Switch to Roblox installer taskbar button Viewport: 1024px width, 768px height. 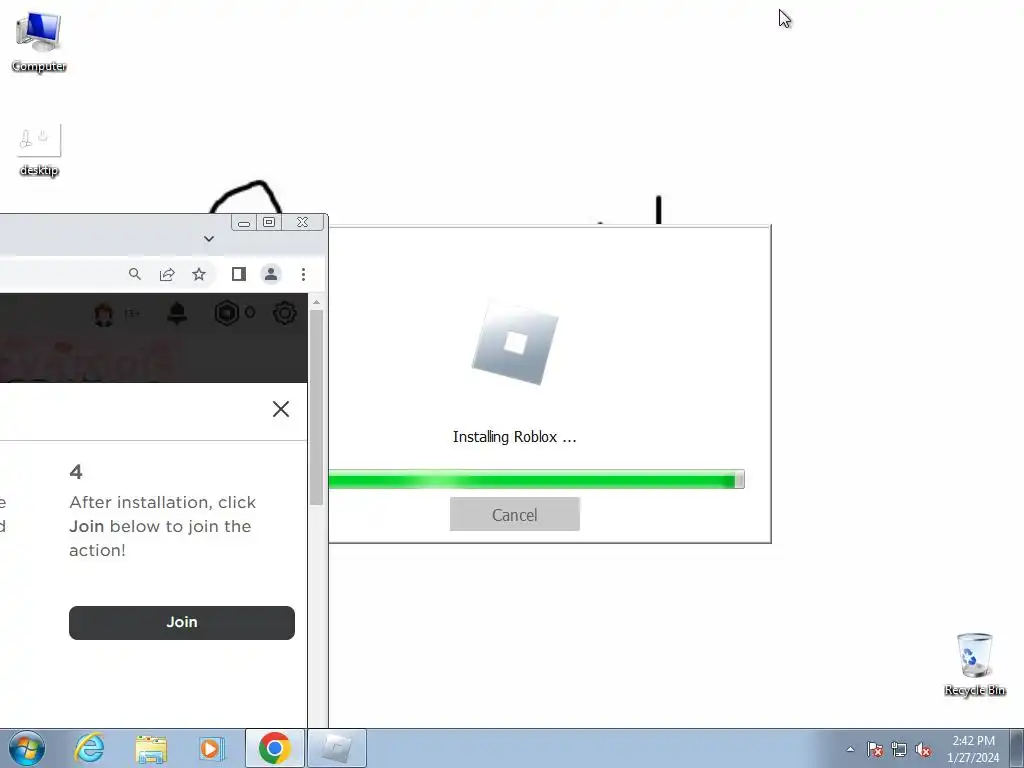click(x=337, y=748)
